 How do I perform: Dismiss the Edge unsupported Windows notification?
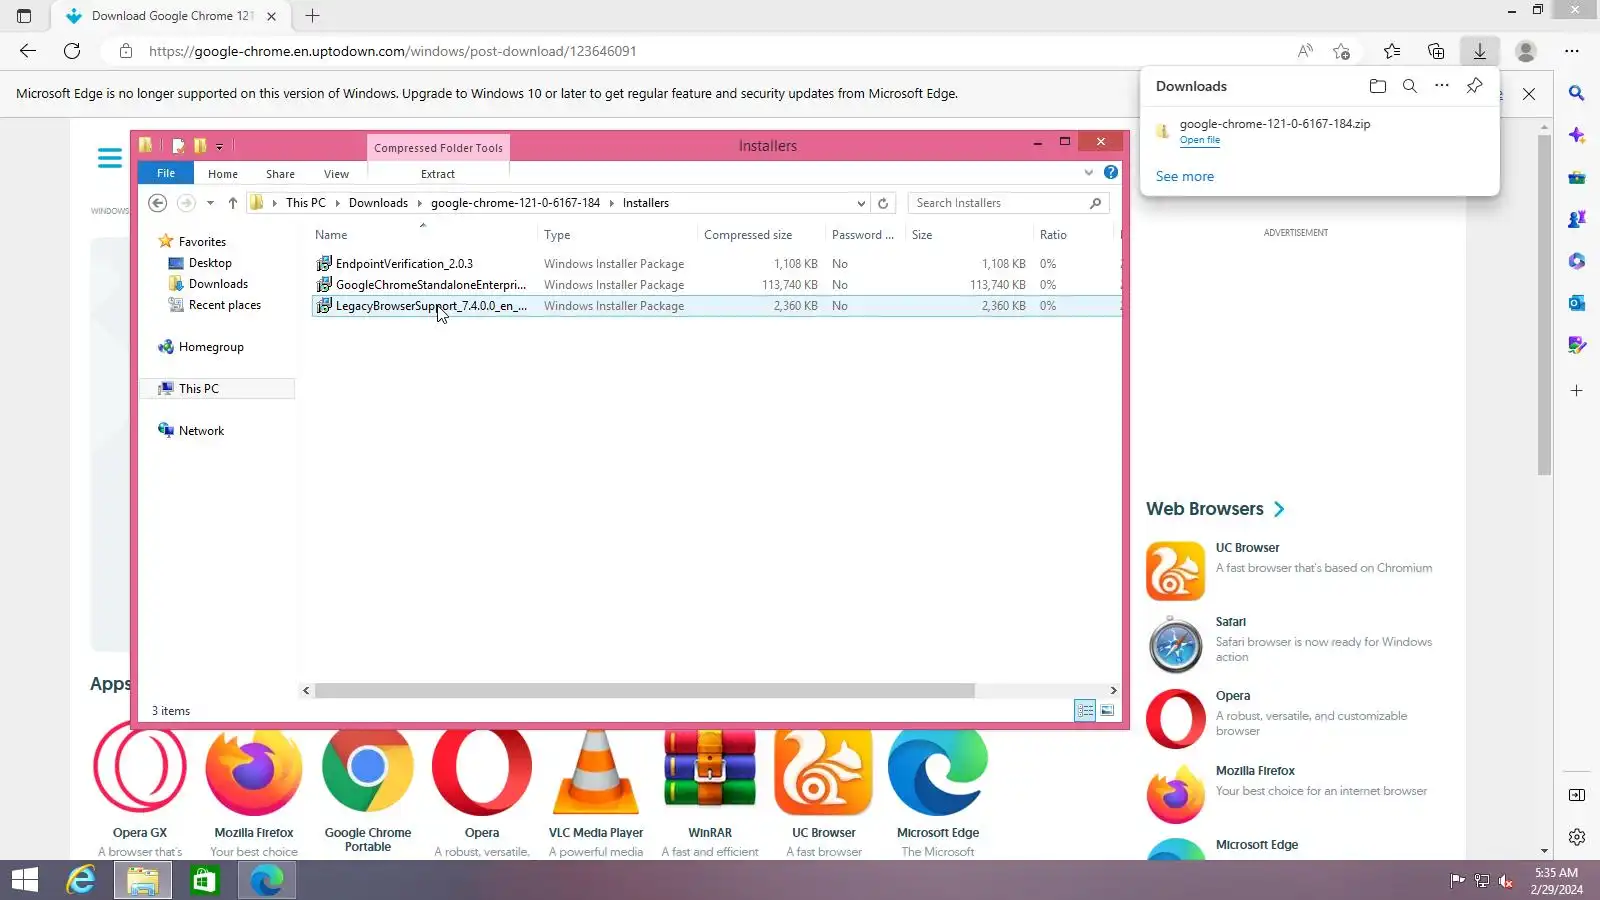[1529, 94]
